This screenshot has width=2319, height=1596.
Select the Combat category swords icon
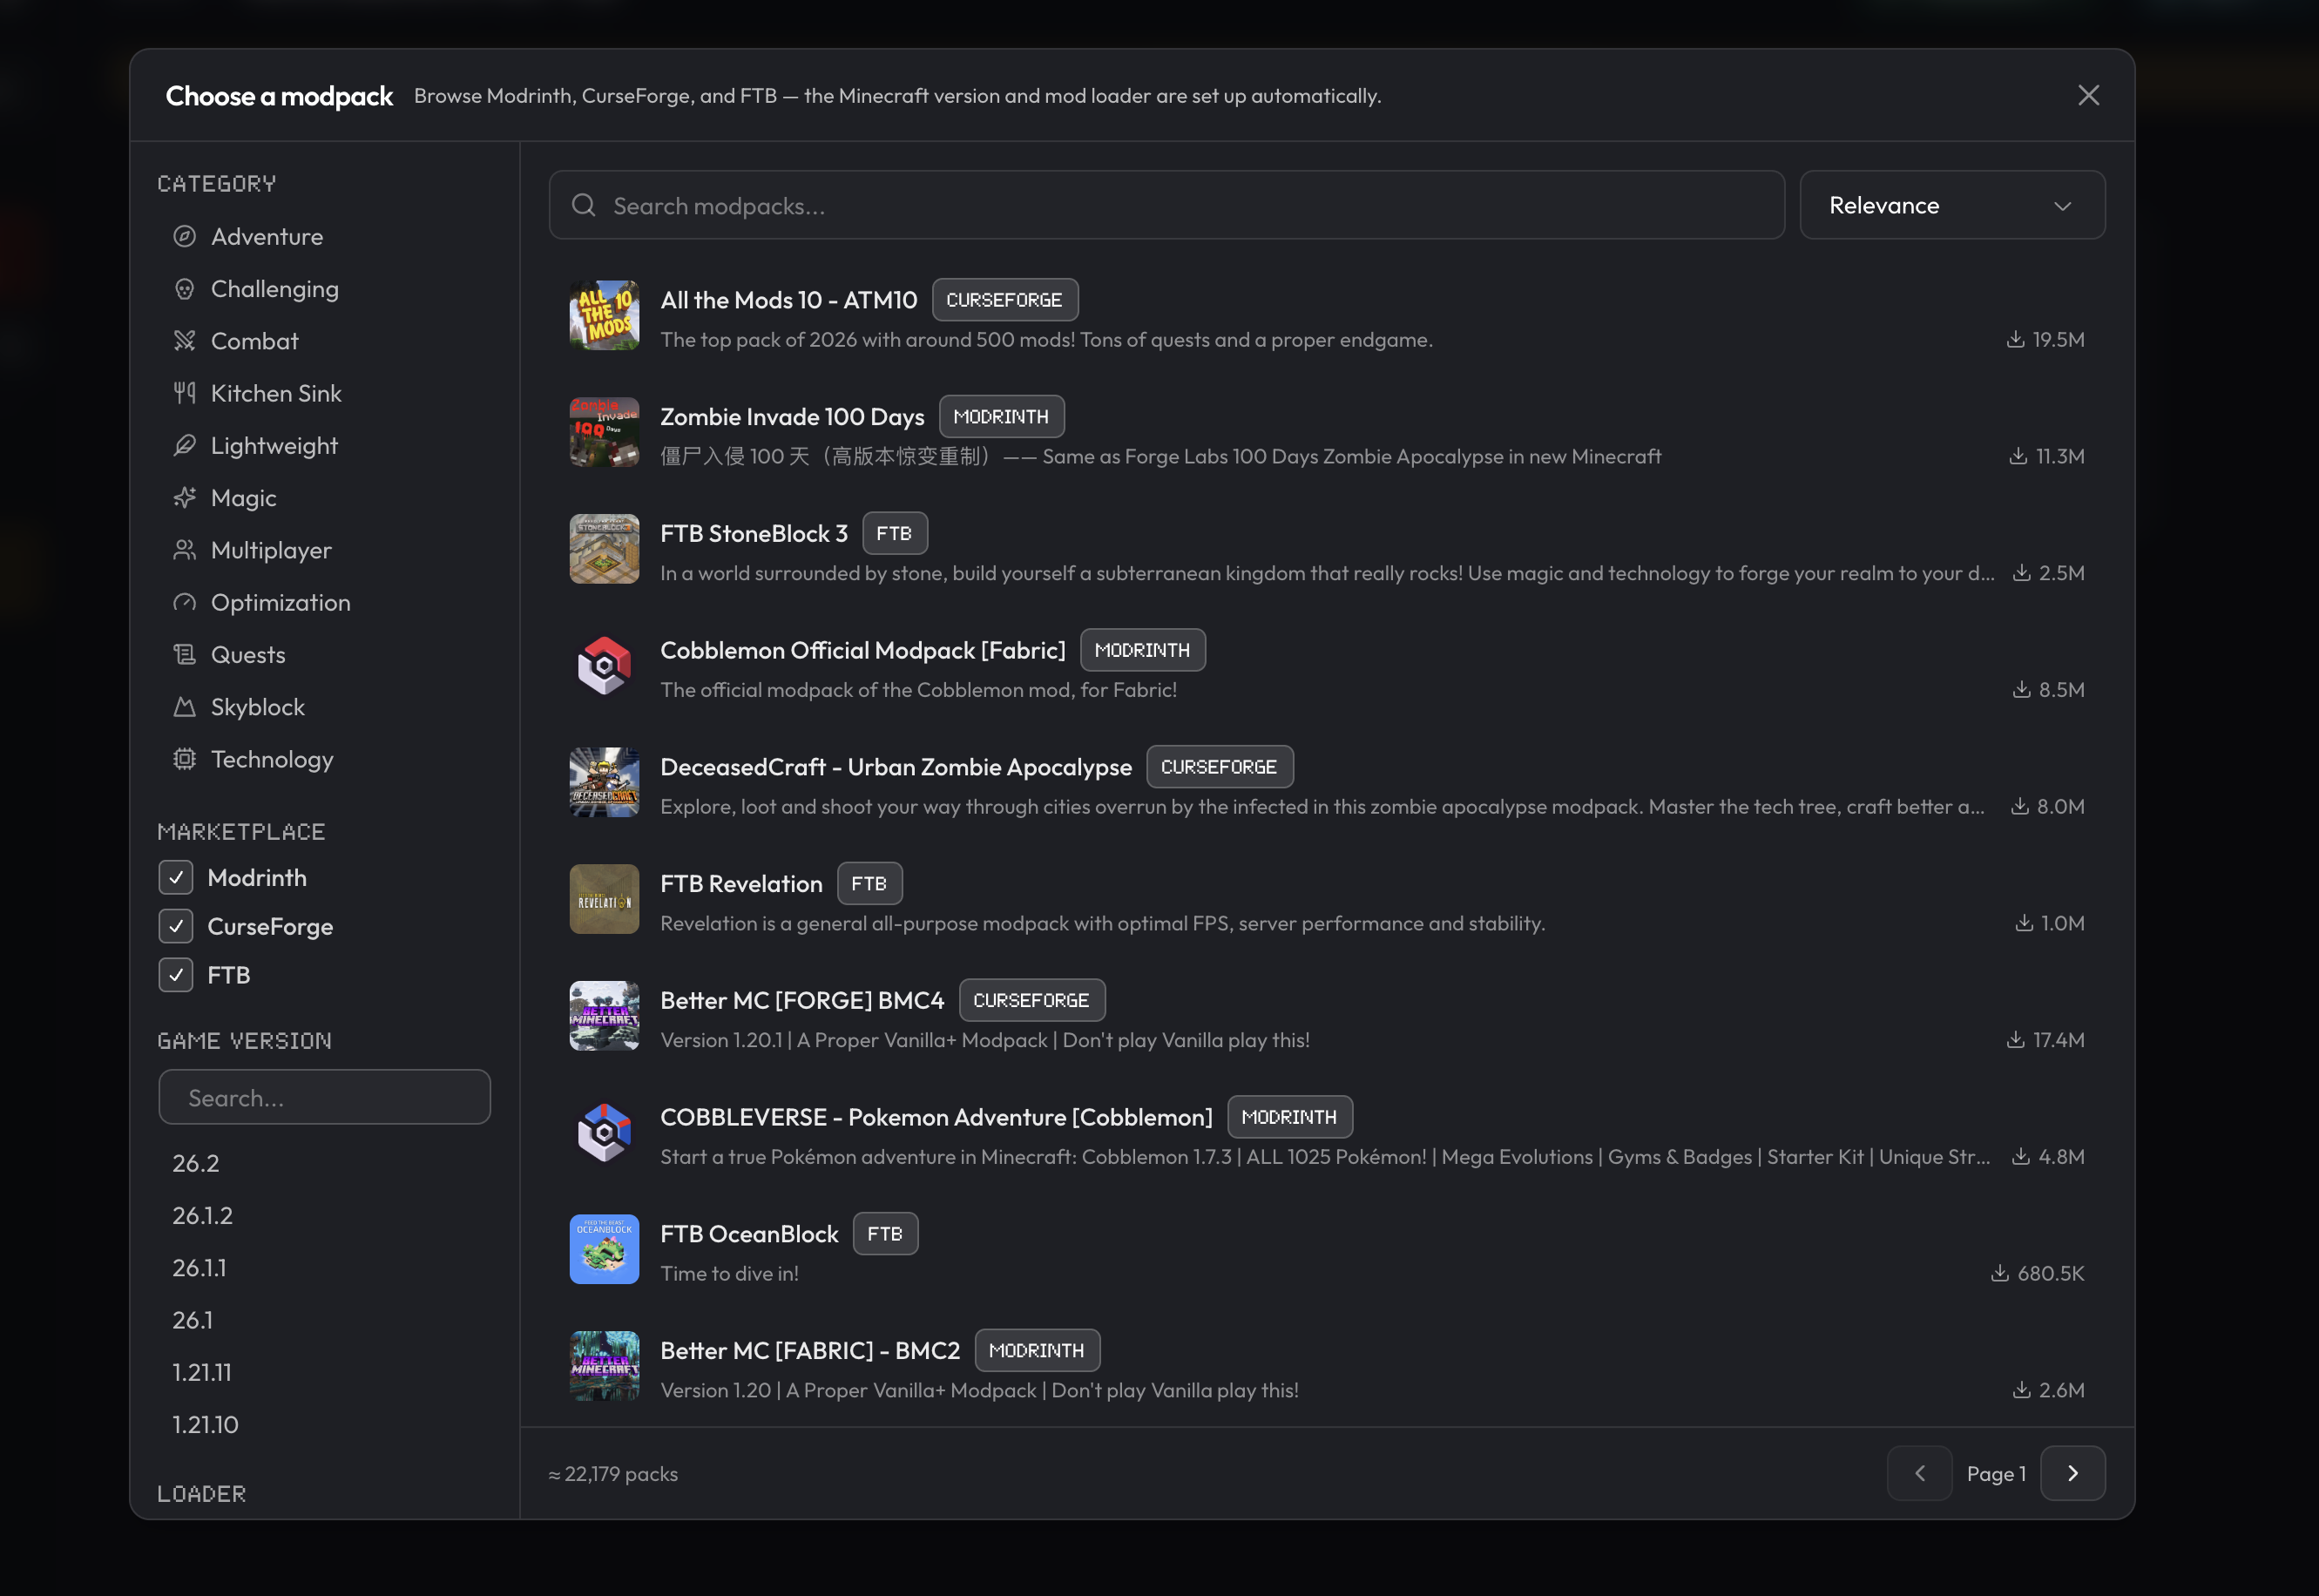pos(184,341)
